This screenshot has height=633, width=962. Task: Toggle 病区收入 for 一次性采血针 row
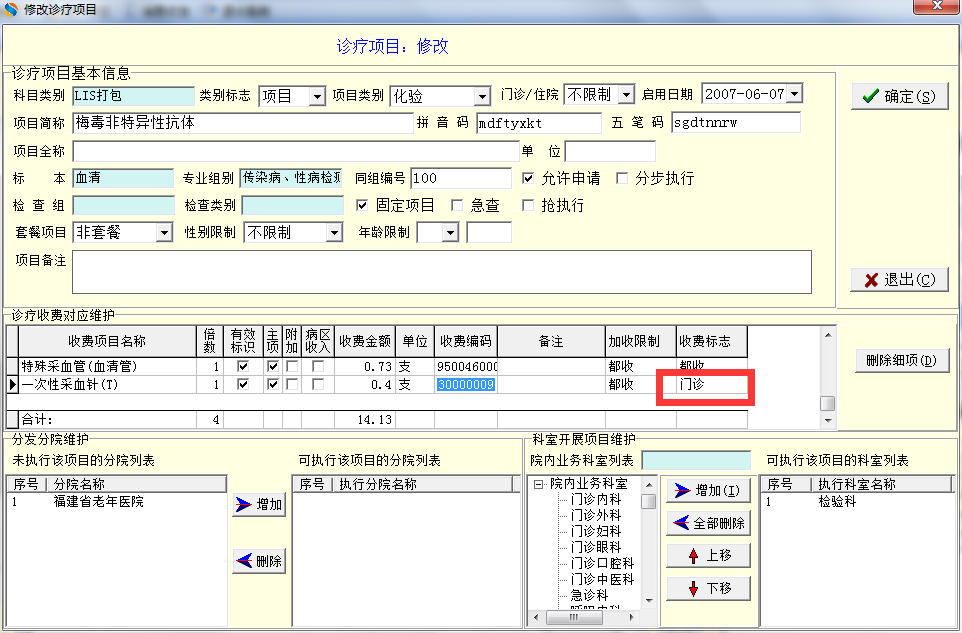(318, 385)
